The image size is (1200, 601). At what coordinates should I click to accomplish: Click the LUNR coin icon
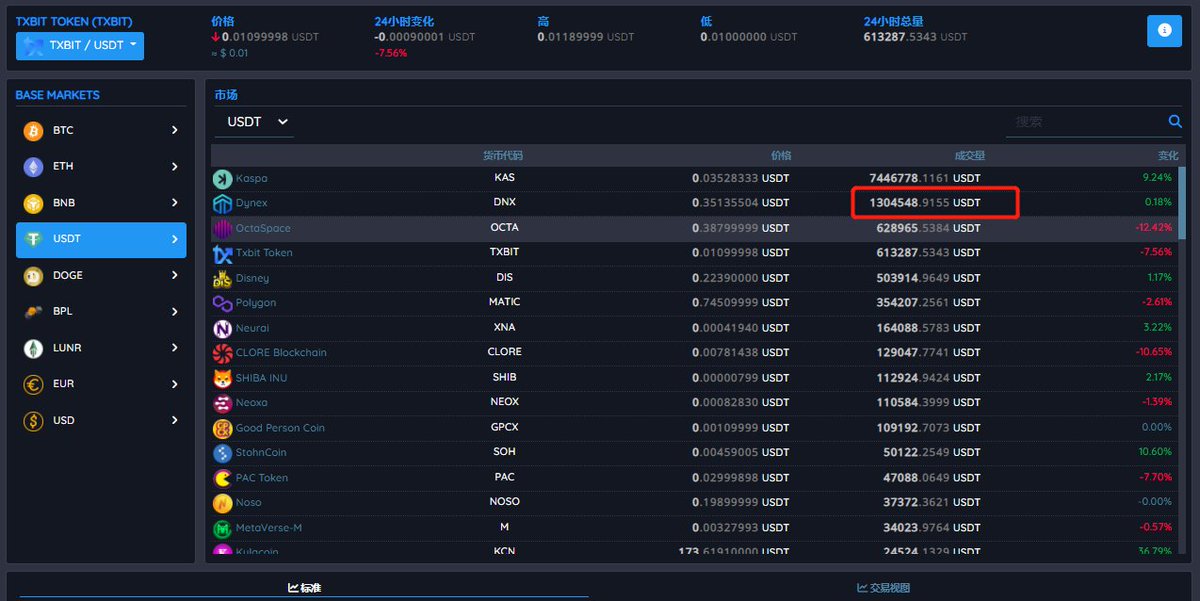pyautogui.click(x=34, y=348)
